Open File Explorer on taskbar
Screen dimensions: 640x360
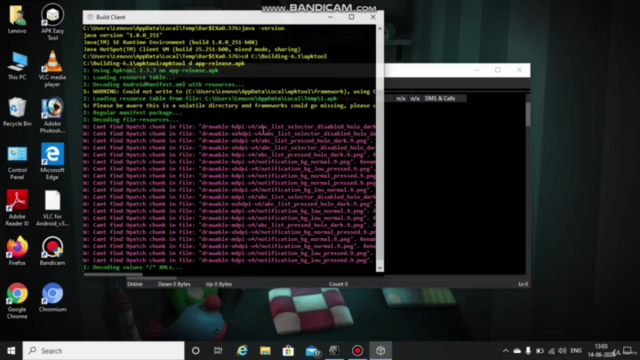pos(265,351)
